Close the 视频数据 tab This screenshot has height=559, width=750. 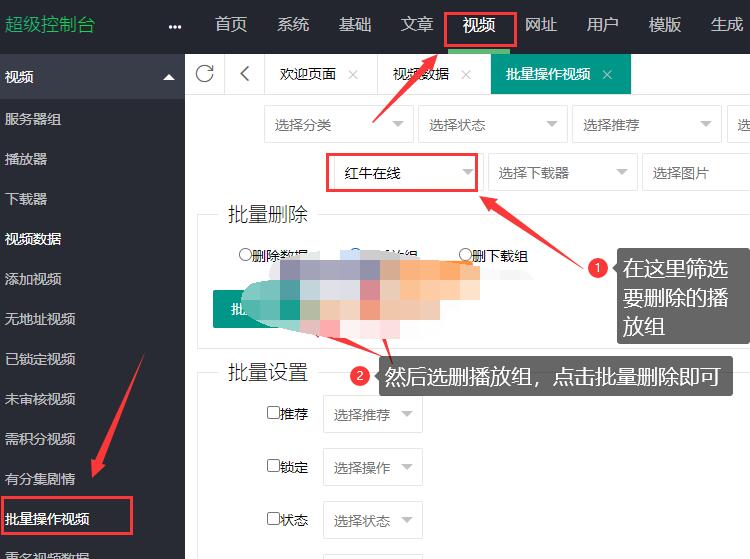(466, 75)
